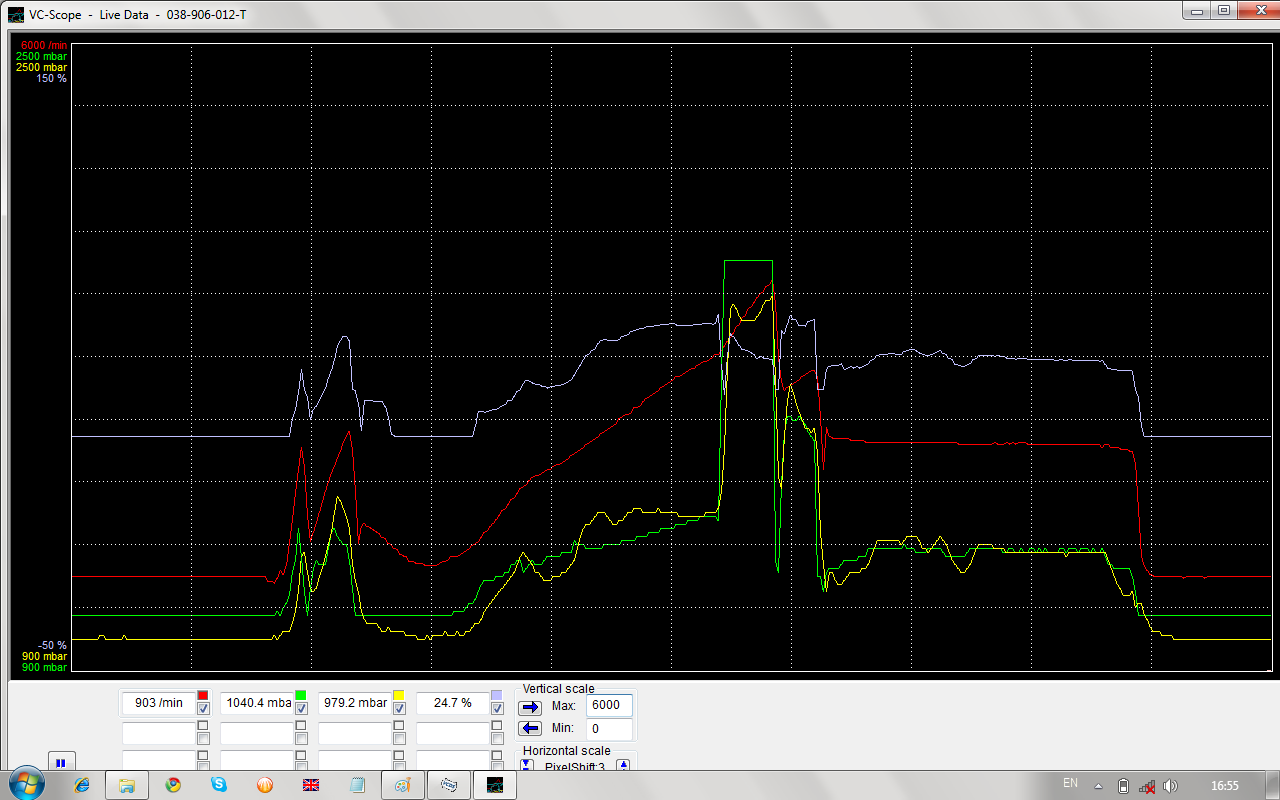
Task: Open the Windows Start menu
Action: click(x=24, y=784)
